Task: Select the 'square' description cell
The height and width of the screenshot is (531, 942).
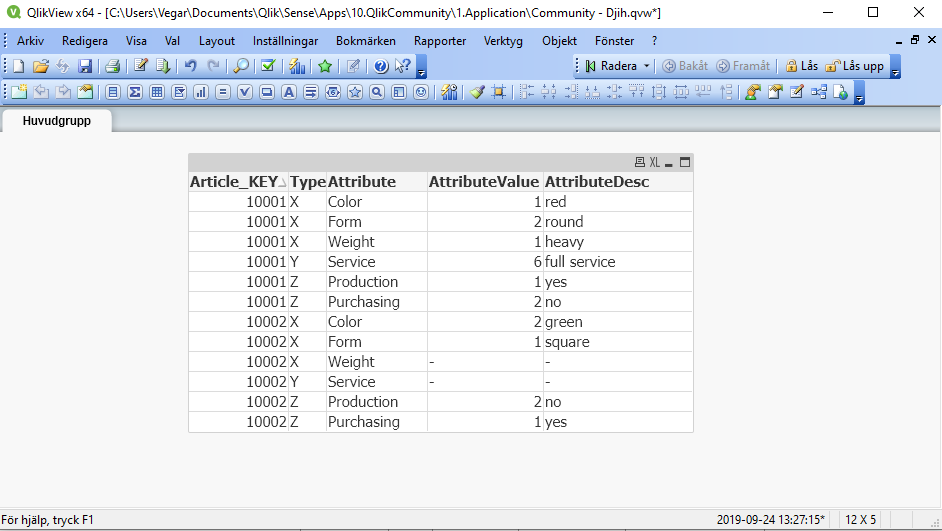Action: tap(618, 342)
